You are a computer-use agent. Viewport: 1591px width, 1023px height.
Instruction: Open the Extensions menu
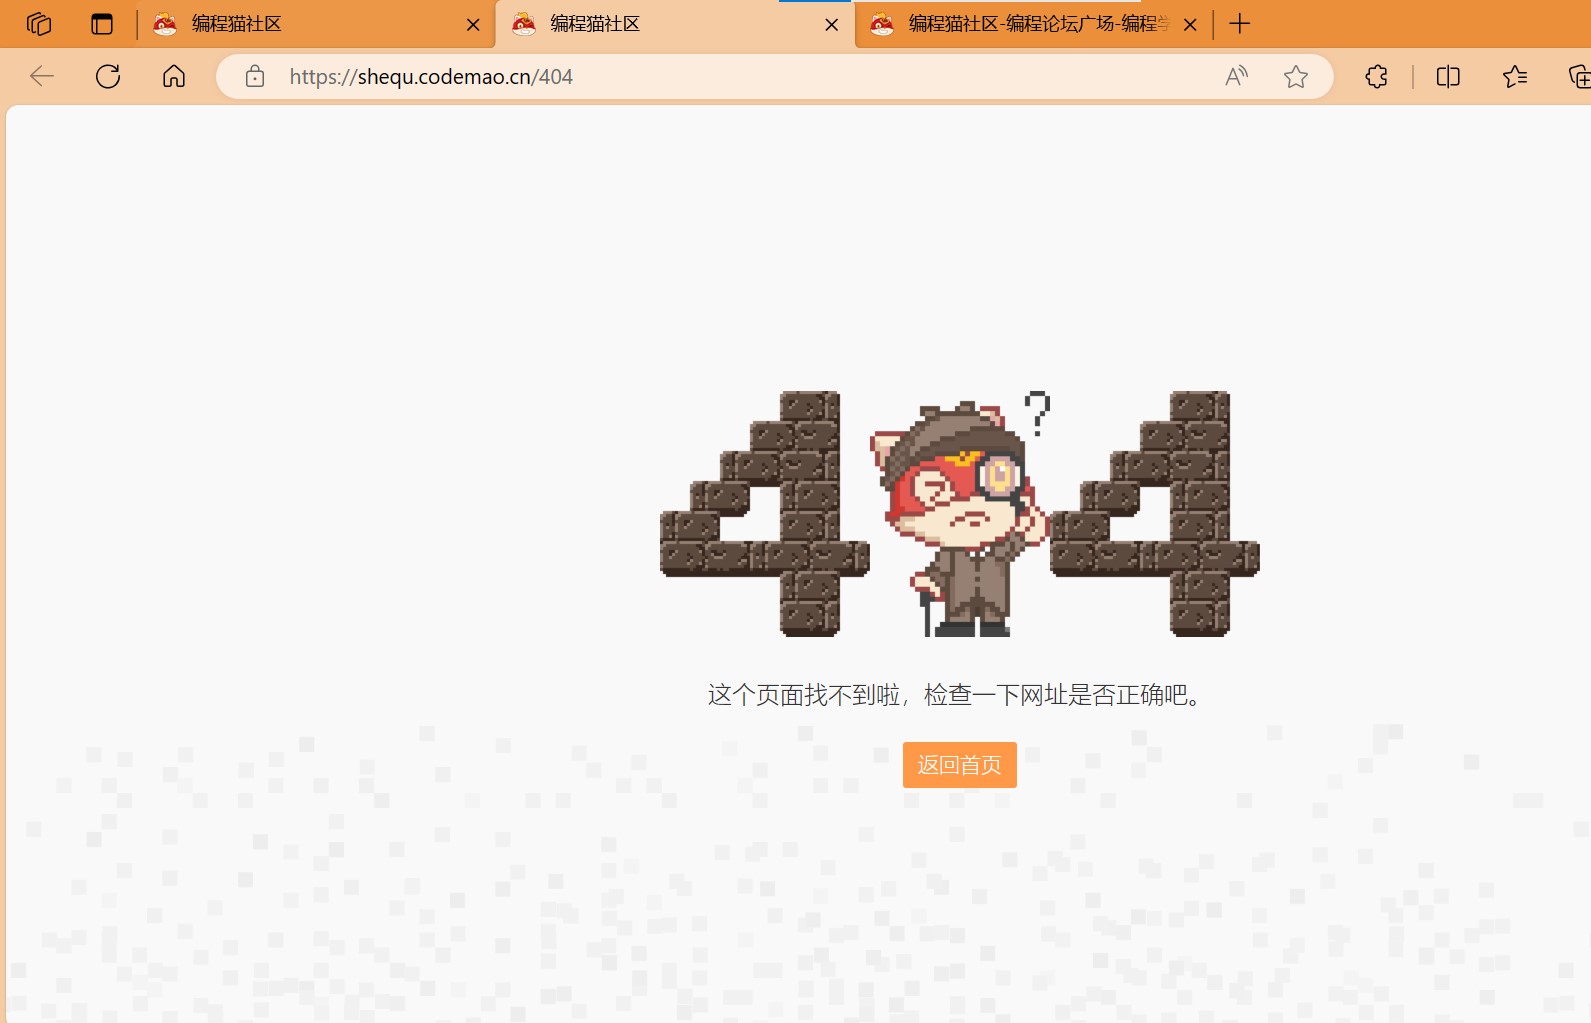click(1377, 77)
